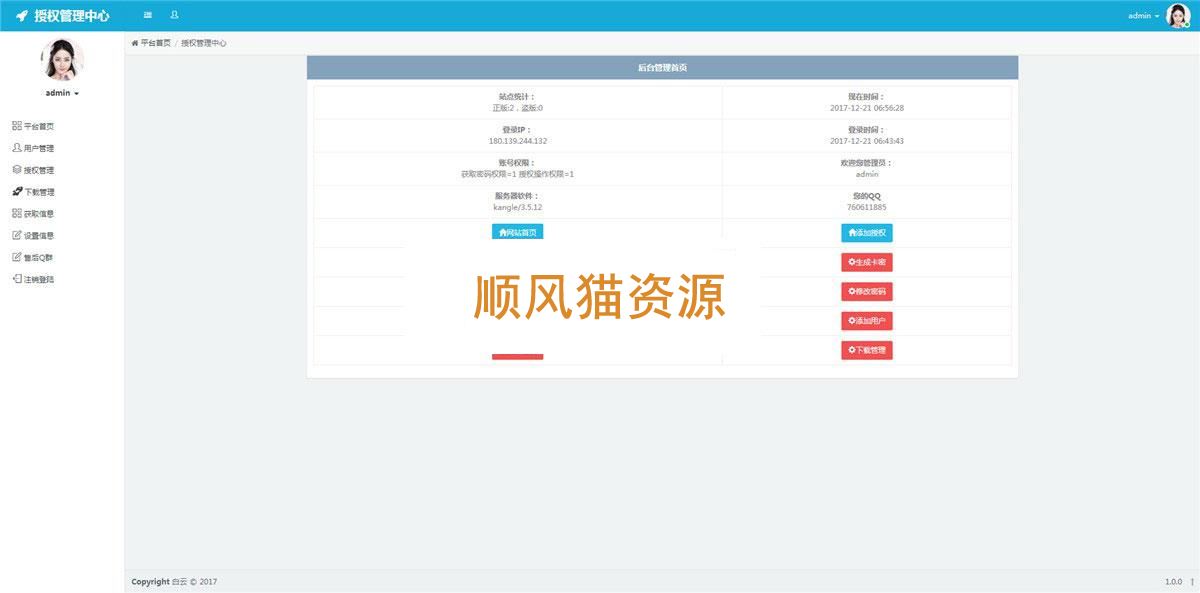Click the login time 2017-12-21 06:43:43
The height and width of the screenshot is (593, 1200).
click(x=867, y=141)
